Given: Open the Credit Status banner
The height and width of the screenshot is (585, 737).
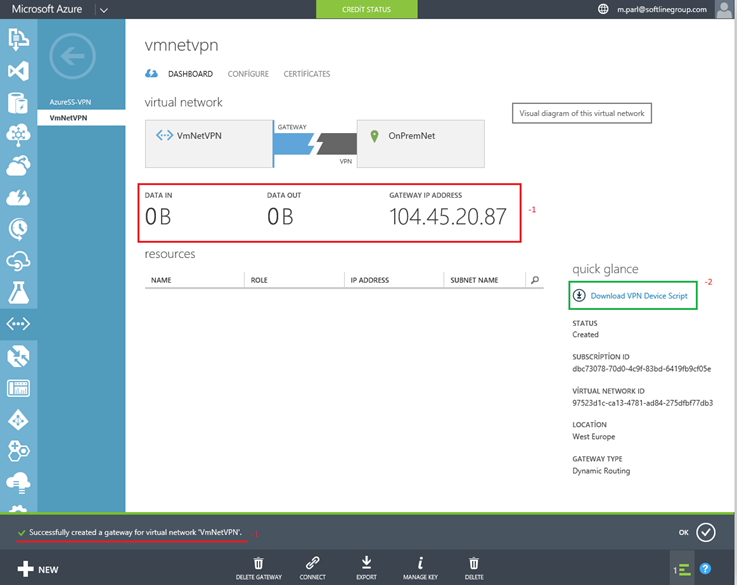Looking at the screenshot, I should [367, 9].
